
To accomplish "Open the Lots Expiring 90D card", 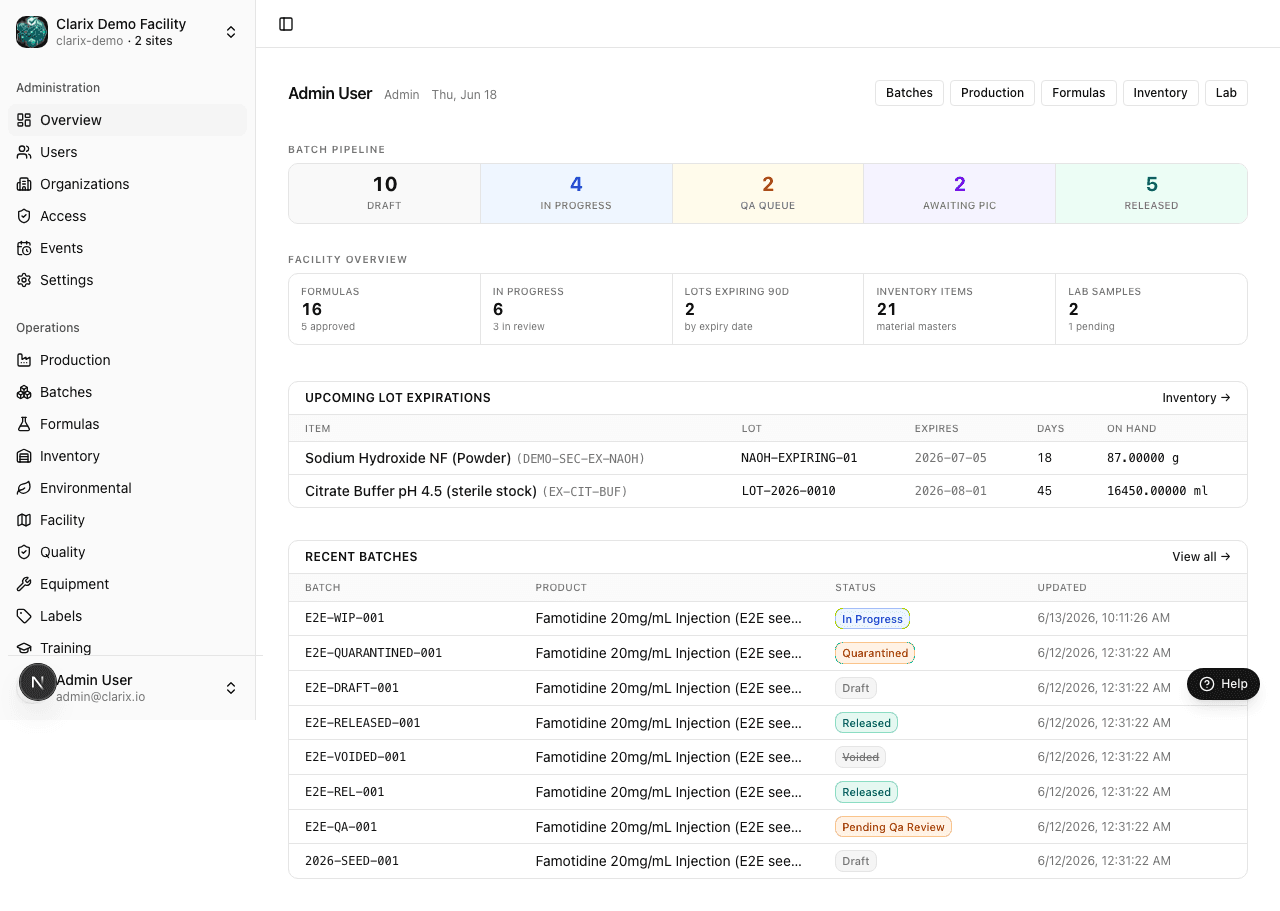I will point(768,309).
